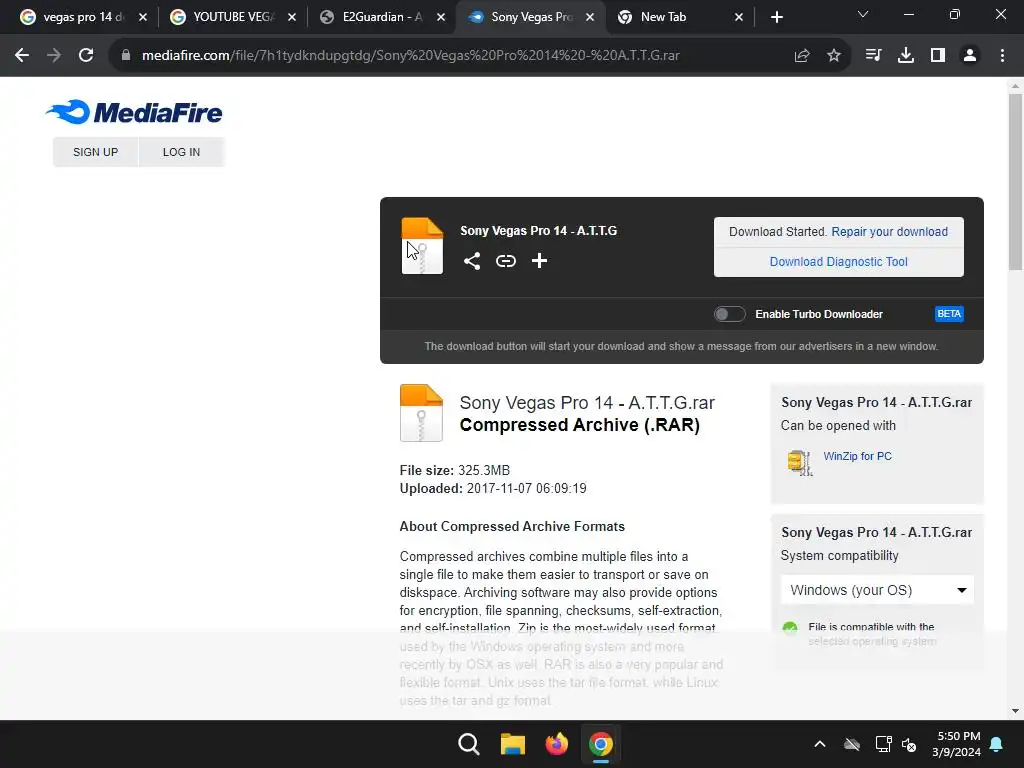
Task: Enable the Turbo Downloader toggle
Action: [729, 314]
